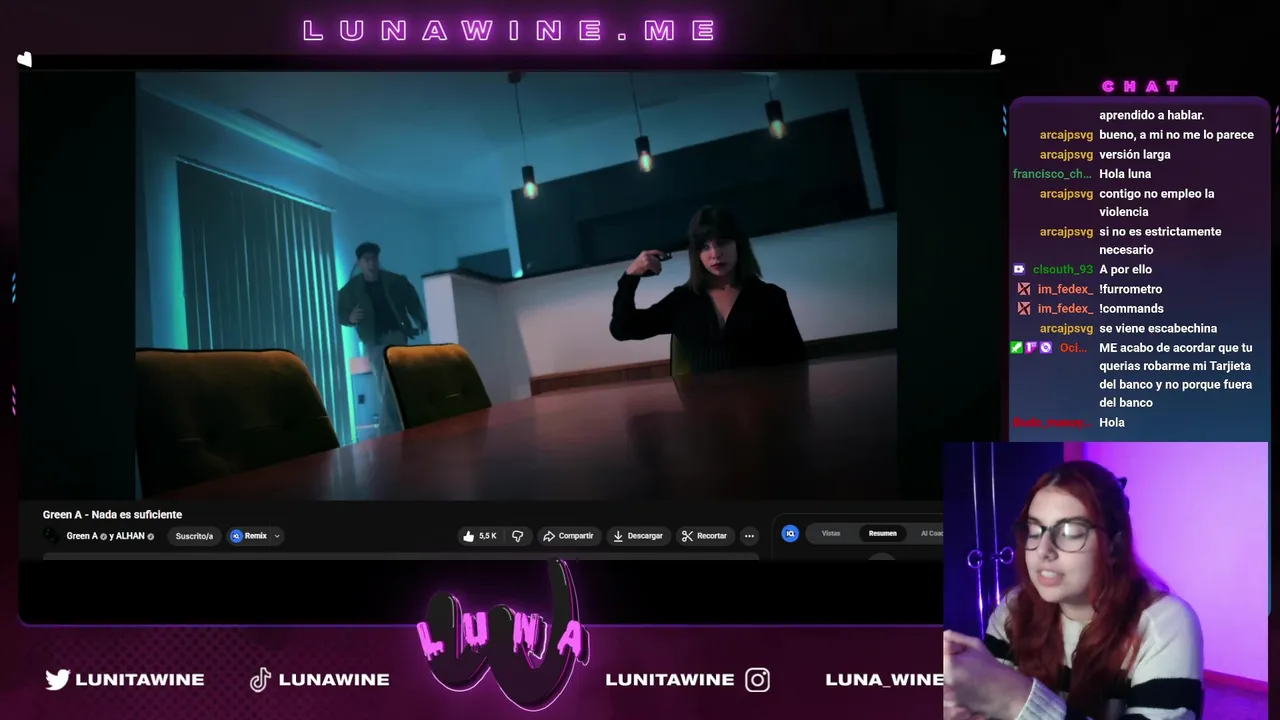Click username im_fedex_ beside !commands

pos(1065,309)
